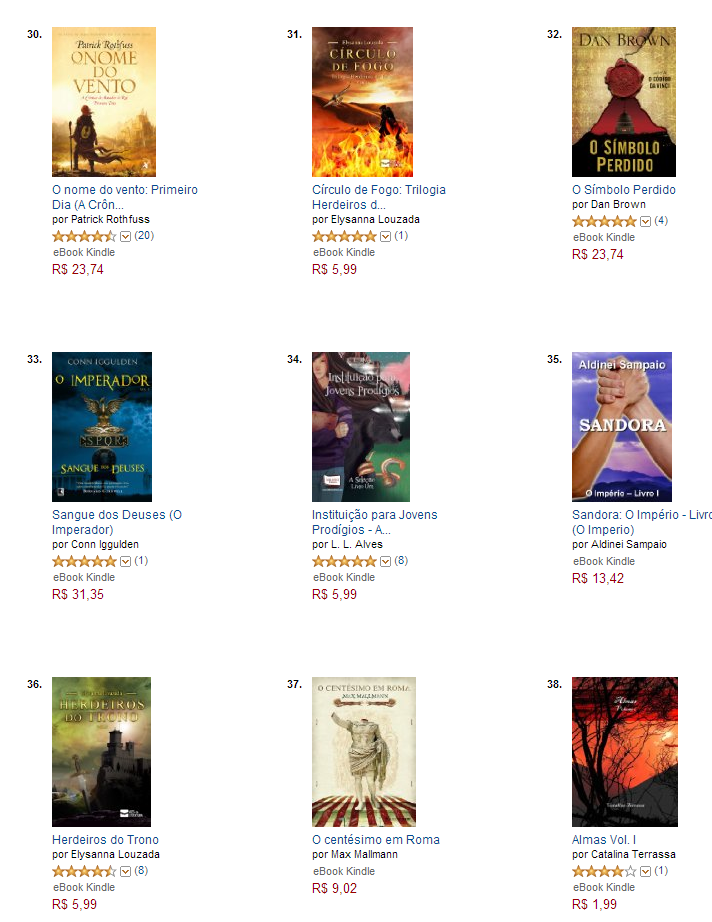Click the Herdeiros do Trono title link
This screenshot has height=922, width=712.
(x=105, y=840)
